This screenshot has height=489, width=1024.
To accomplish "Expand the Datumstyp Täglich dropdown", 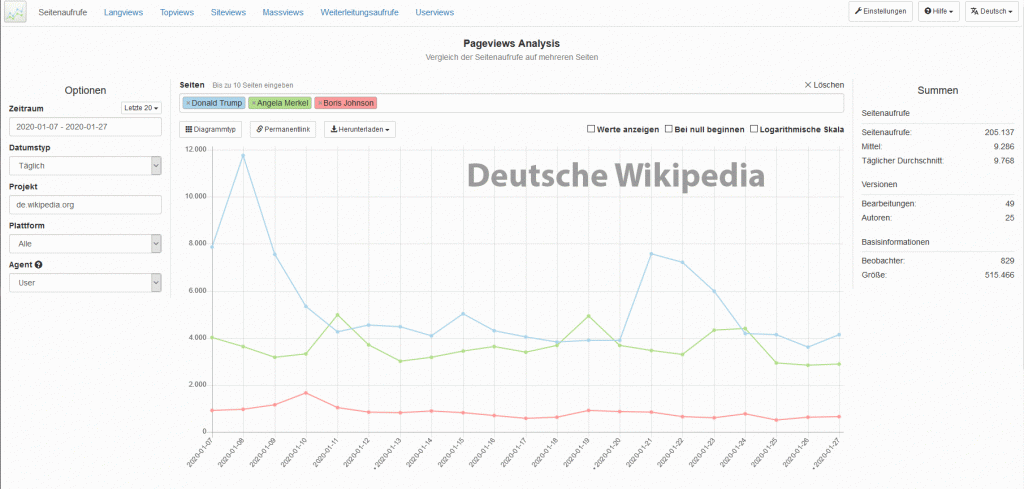I will (85, 166).
